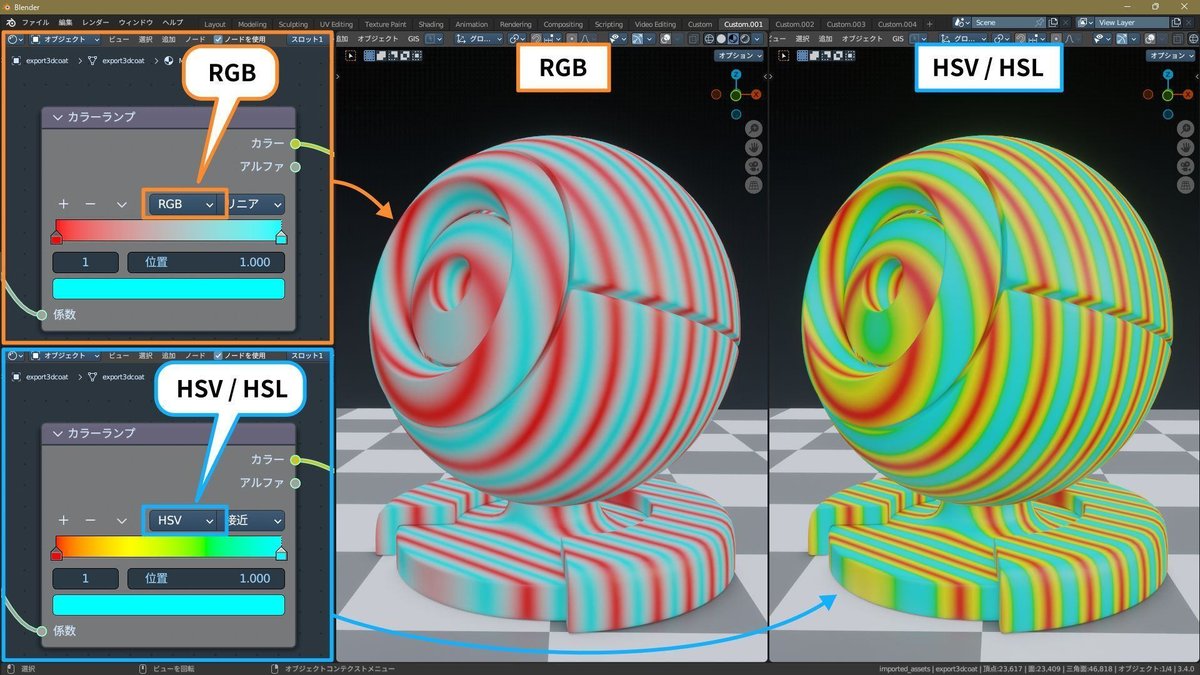The width and height of the screenshot is (1200, 675).
Task: Add a color stop in top color ramp
Action: point(63,204)
